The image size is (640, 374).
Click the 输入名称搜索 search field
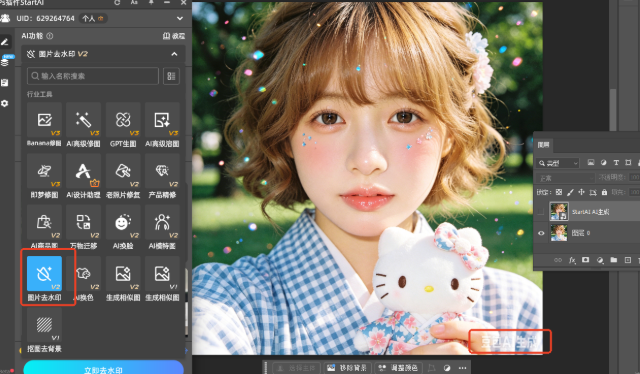tap(93, 76)
